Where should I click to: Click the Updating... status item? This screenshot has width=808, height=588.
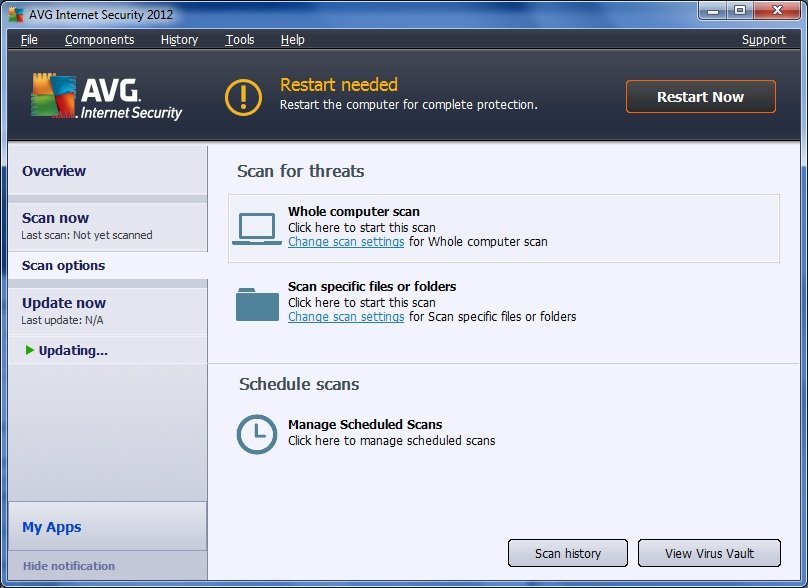point(108,350)
